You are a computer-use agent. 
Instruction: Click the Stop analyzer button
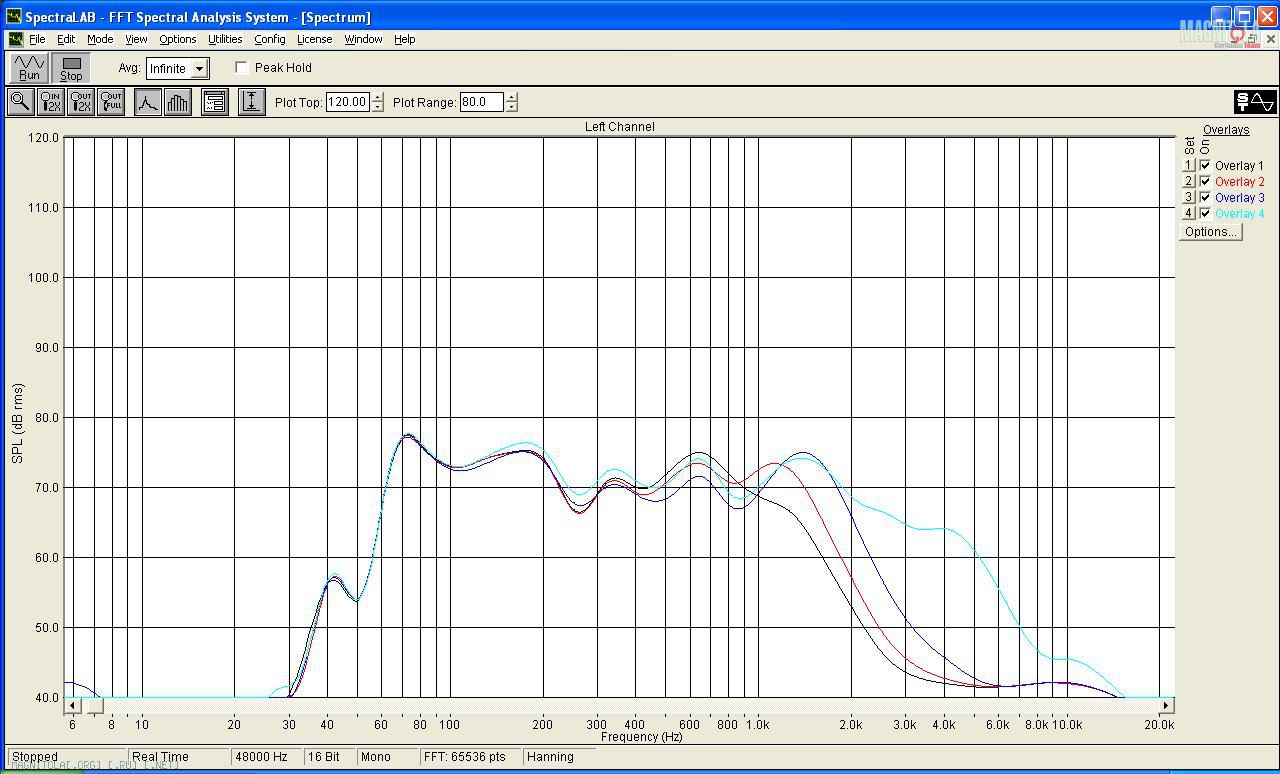71,68
